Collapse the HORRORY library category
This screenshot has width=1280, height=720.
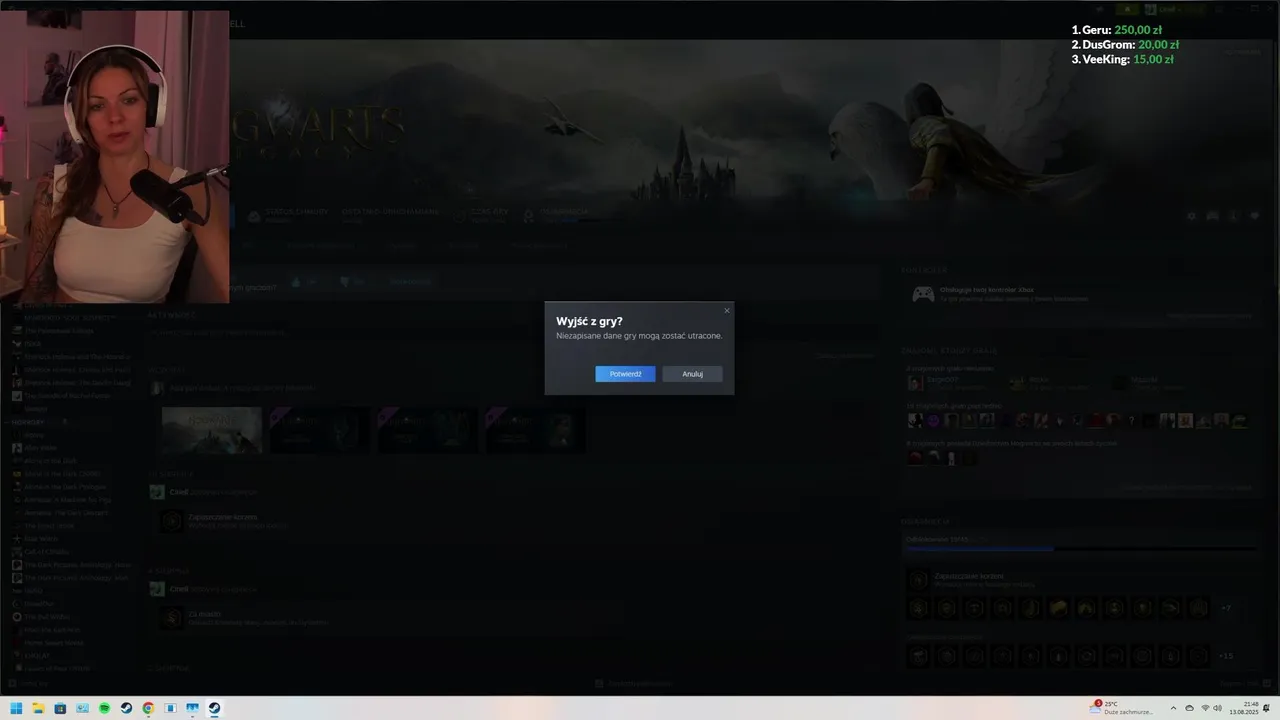(28, 422)
